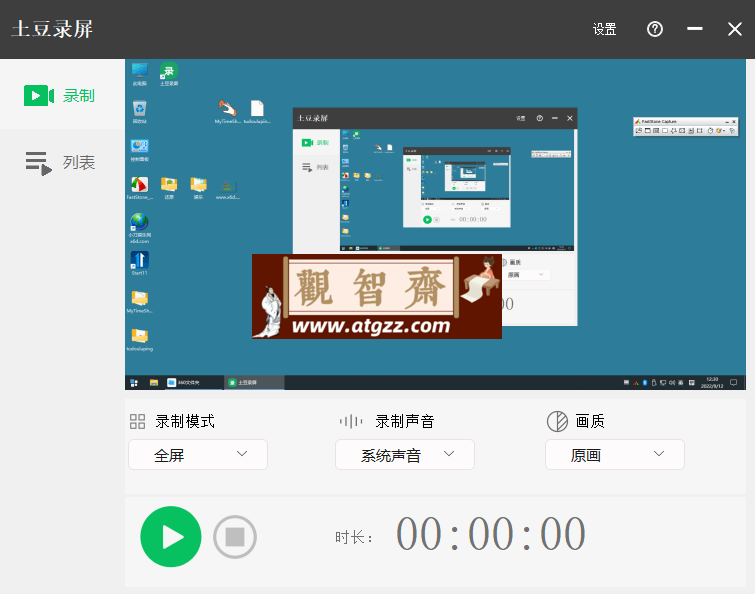Screen dimensions: 755x594
Task: Click the 画质 label text
Action: pos(590,422)
